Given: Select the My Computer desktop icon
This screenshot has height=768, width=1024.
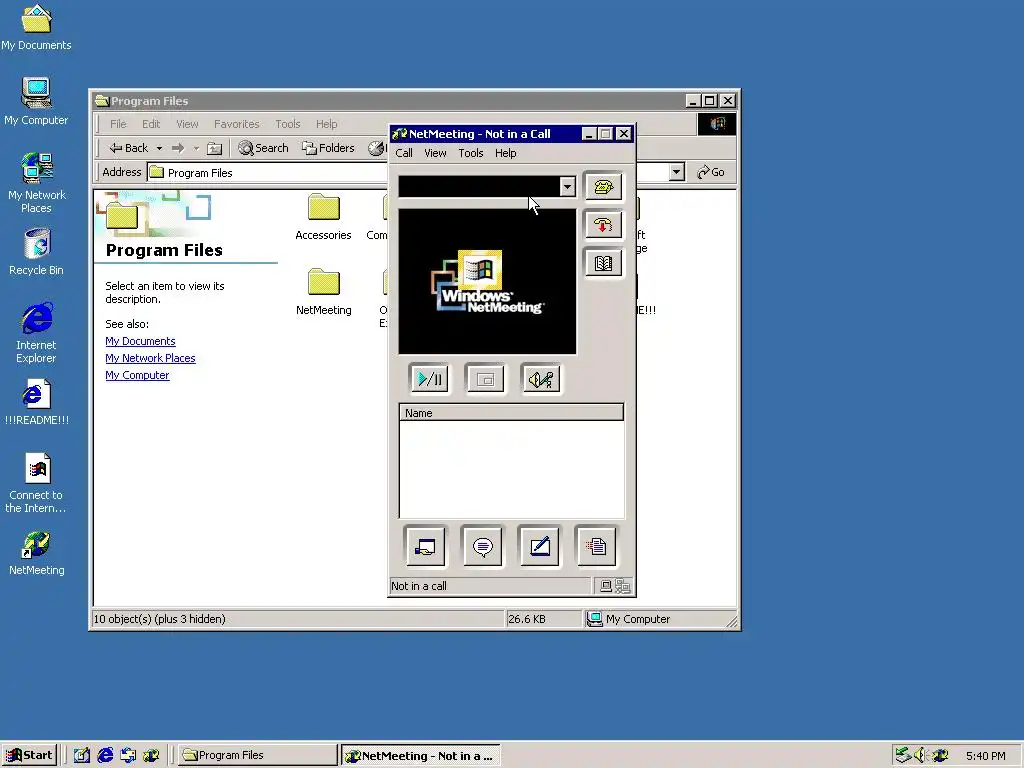Looking at the screenshot, I should 37,101.
